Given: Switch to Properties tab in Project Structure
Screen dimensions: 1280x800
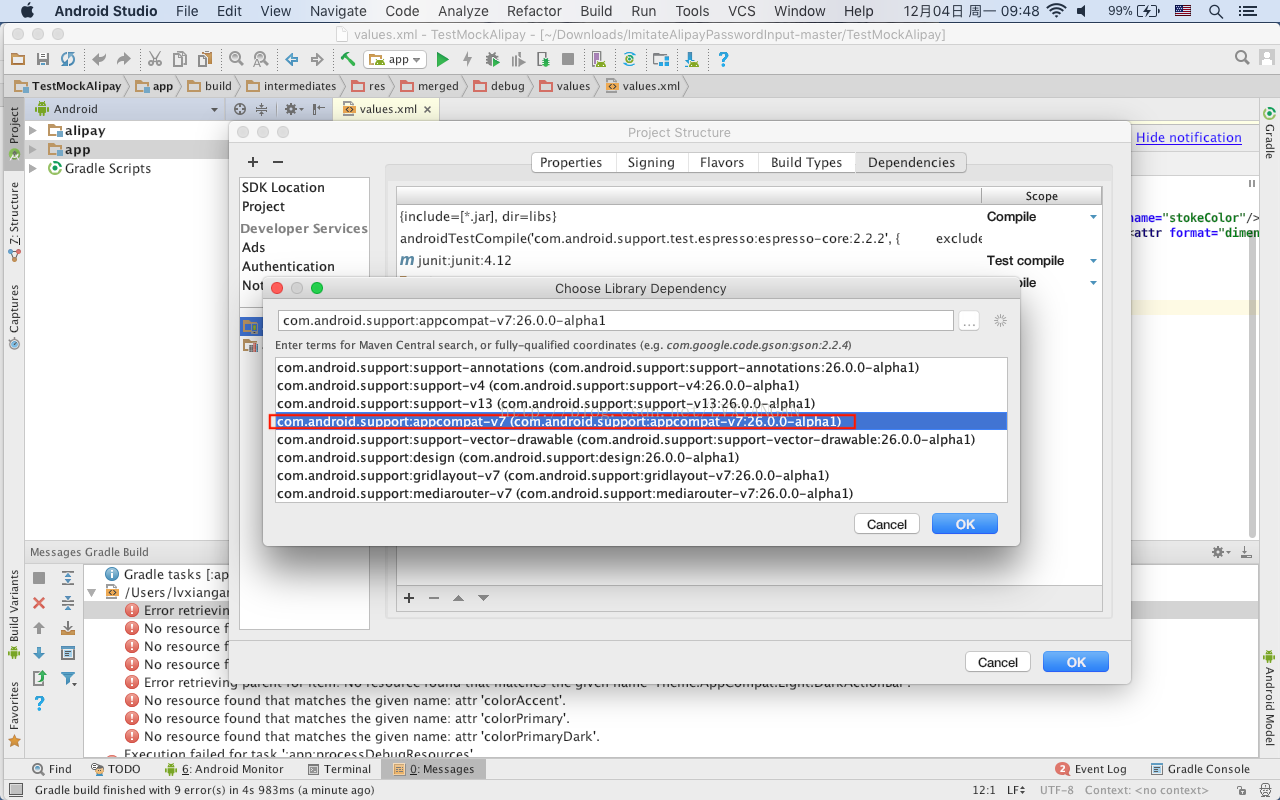Looking at the screenshot, I should tap(571, 162).
